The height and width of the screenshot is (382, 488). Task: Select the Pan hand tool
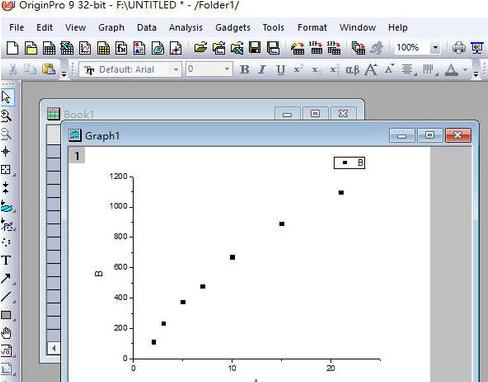click(6, 333)
